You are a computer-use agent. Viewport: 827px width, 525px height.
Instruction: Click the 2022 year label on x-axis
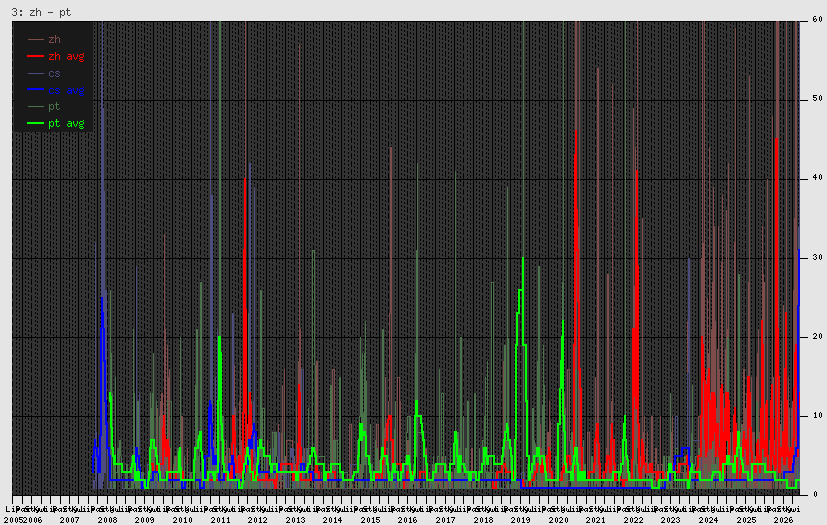(x=633, y=520)
